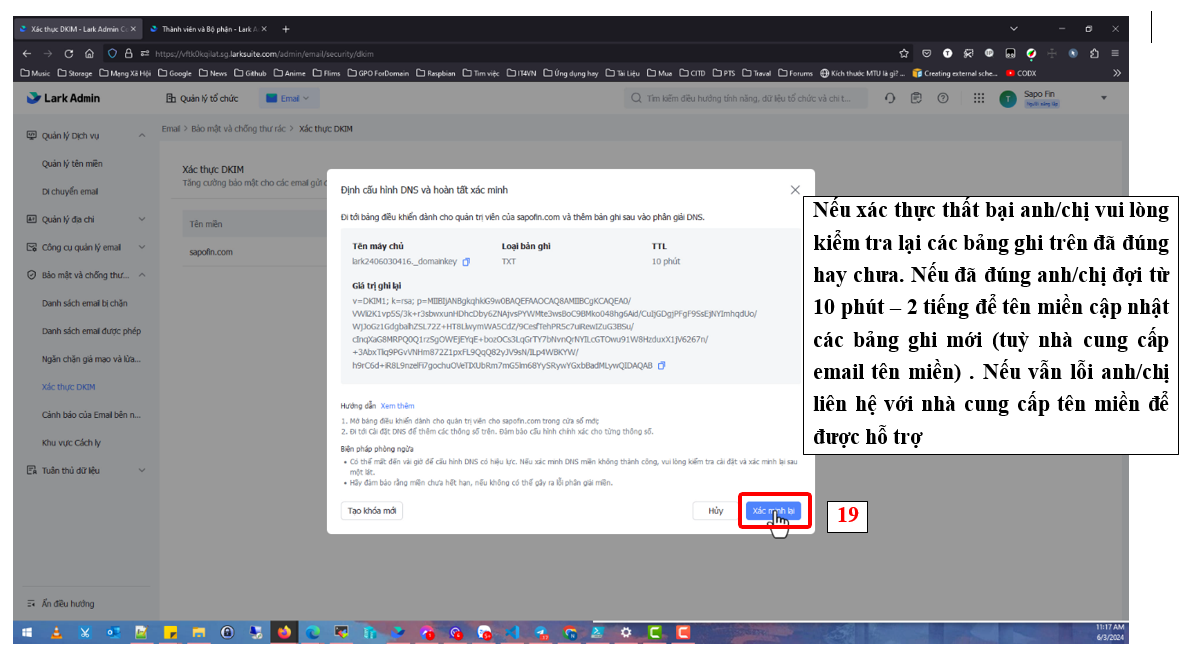Click the Sapo Fin avatar
This screenshot has height=659, width=1191.
tap(1008, 99)
